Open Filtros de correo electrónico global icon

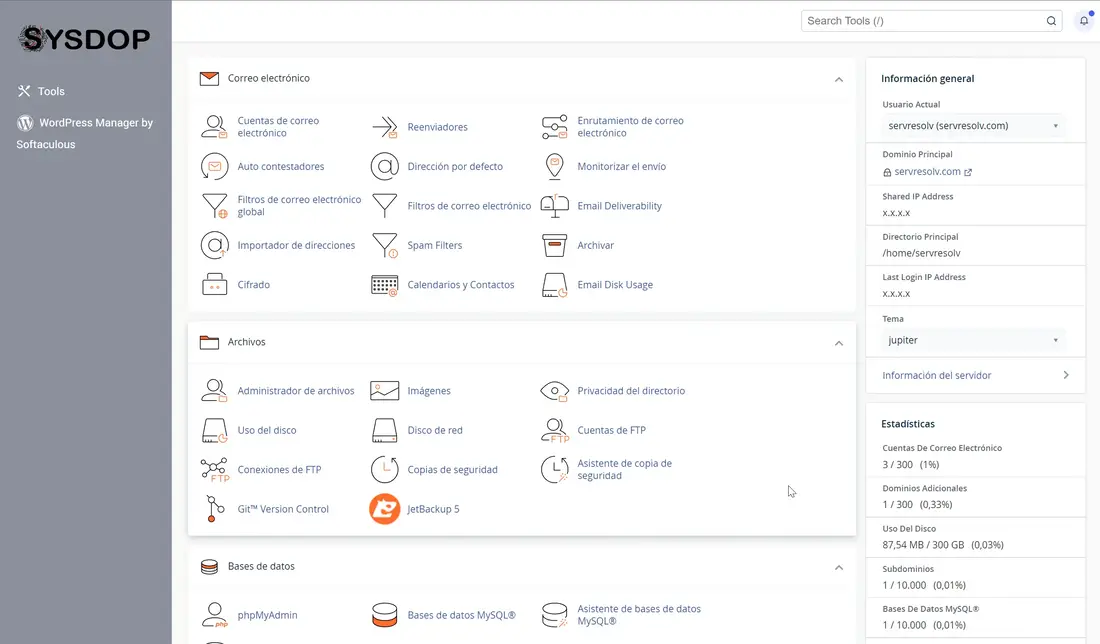214,206
